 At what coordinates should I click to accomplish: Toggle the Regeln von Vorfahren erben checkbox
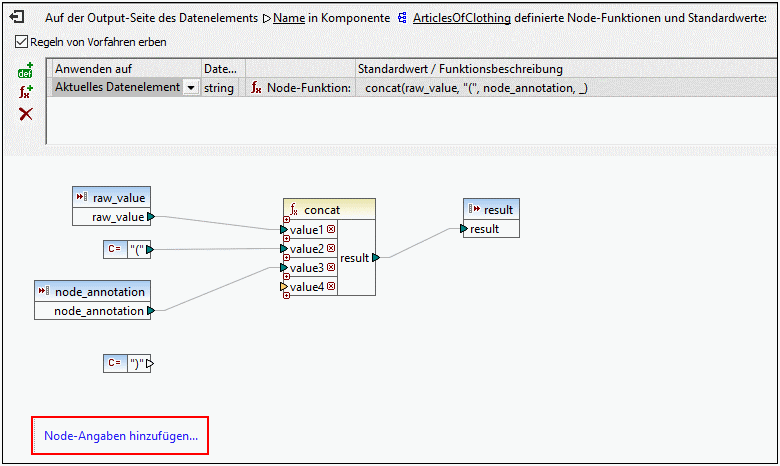(22, 42)
